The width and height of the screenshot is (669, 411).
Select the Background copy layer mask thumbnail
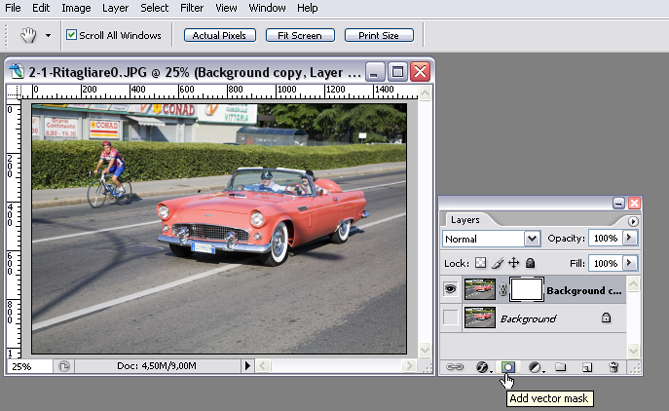tap(526, 291)
